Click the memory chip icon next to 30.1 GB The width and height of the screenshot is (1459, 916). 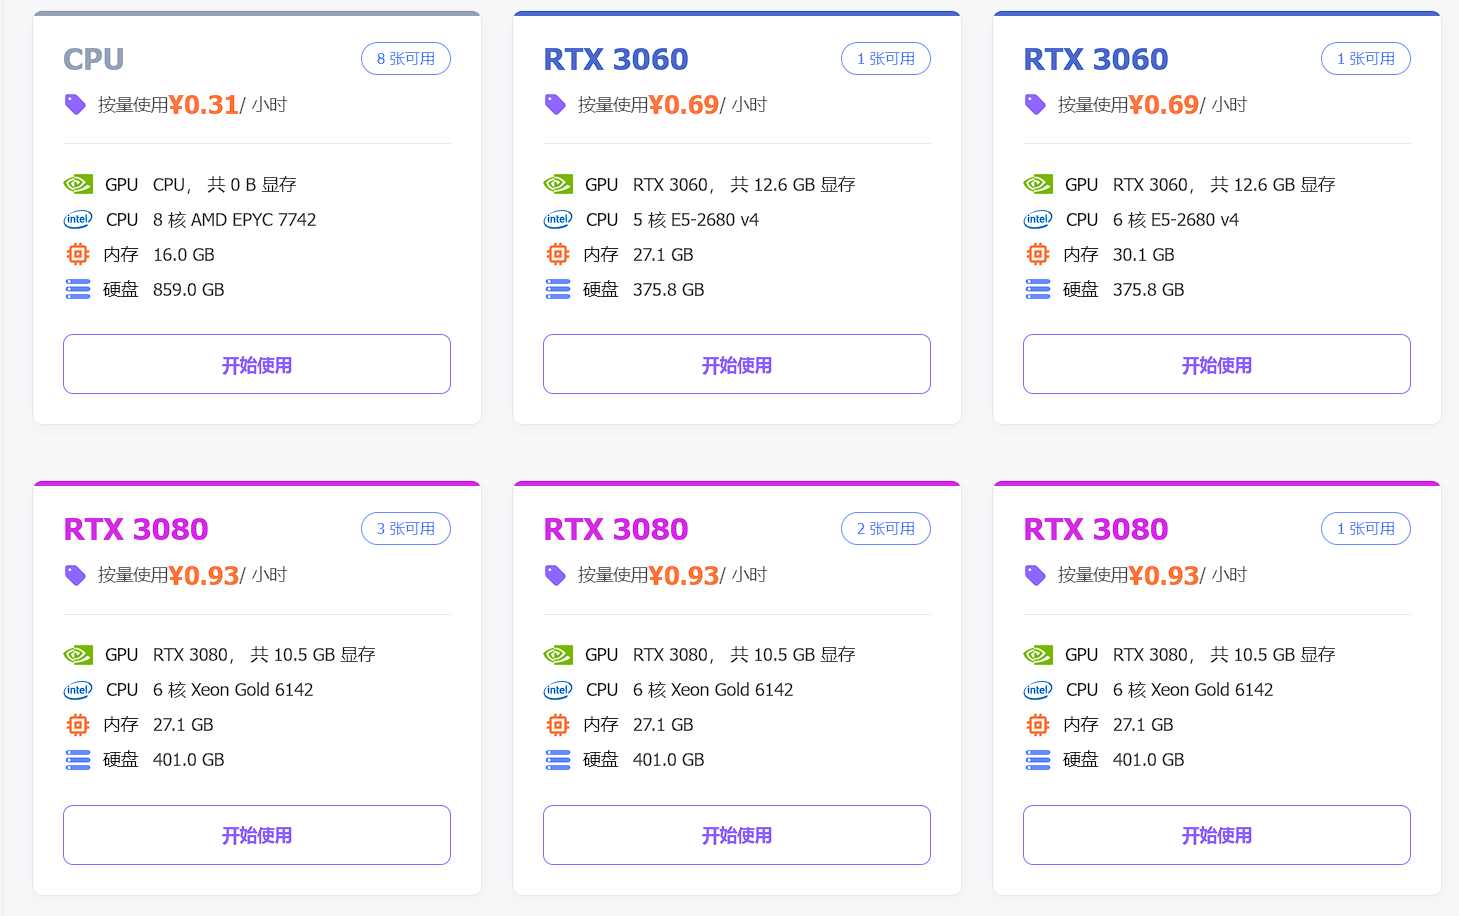click(x=1038, y=254)
